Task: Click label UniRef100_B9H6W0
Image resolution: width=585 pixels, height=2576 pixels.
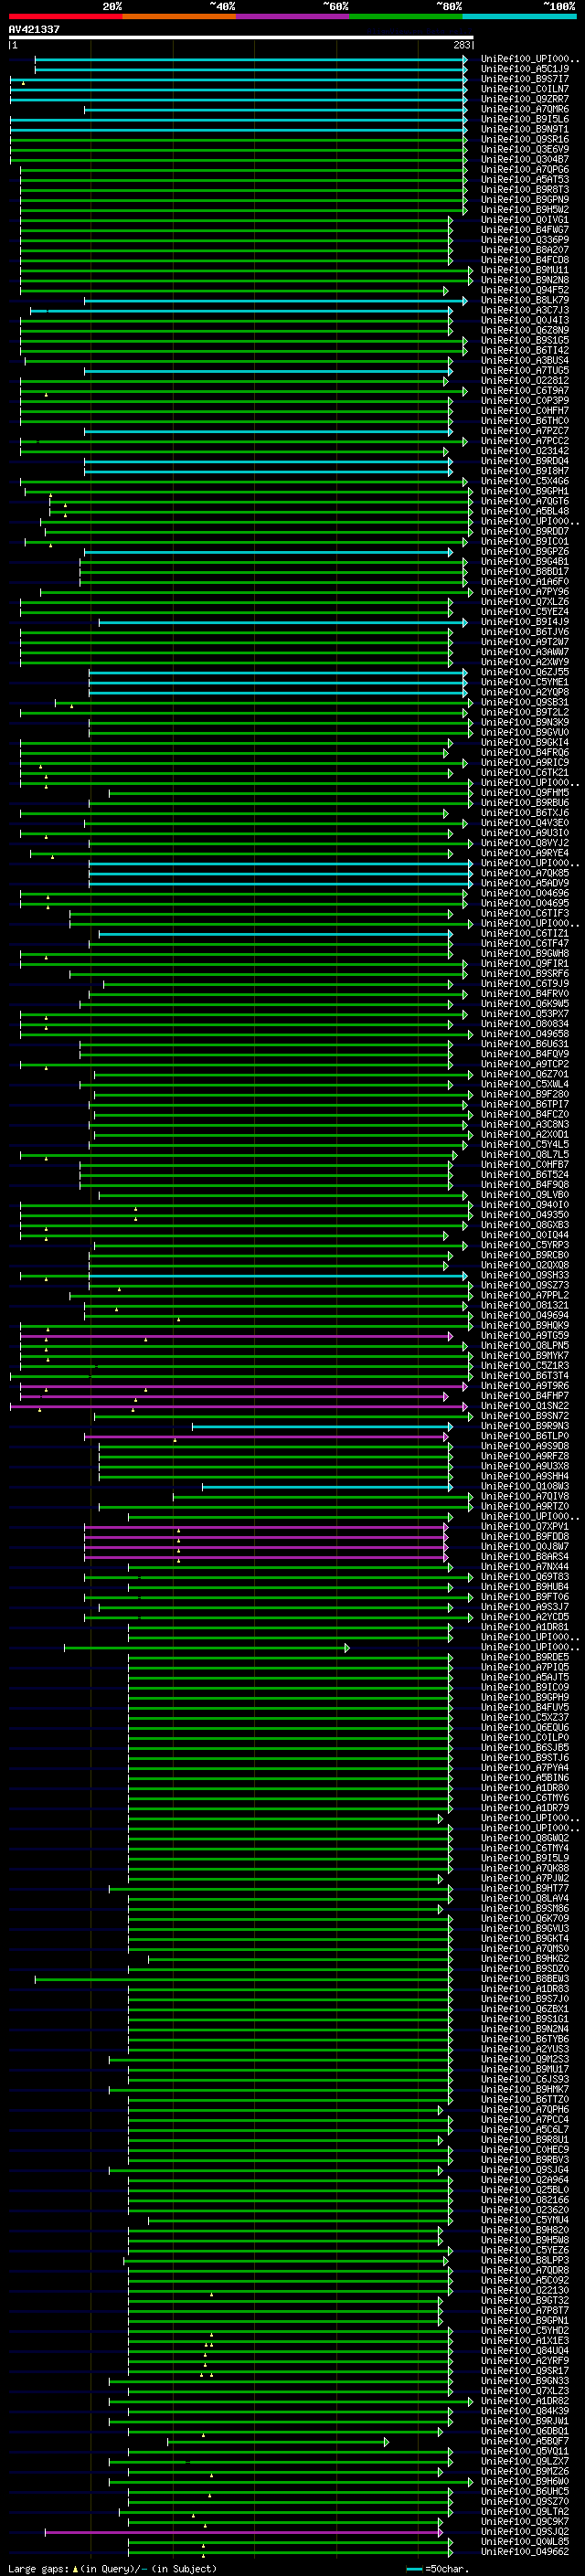Action: [525, 2482]
